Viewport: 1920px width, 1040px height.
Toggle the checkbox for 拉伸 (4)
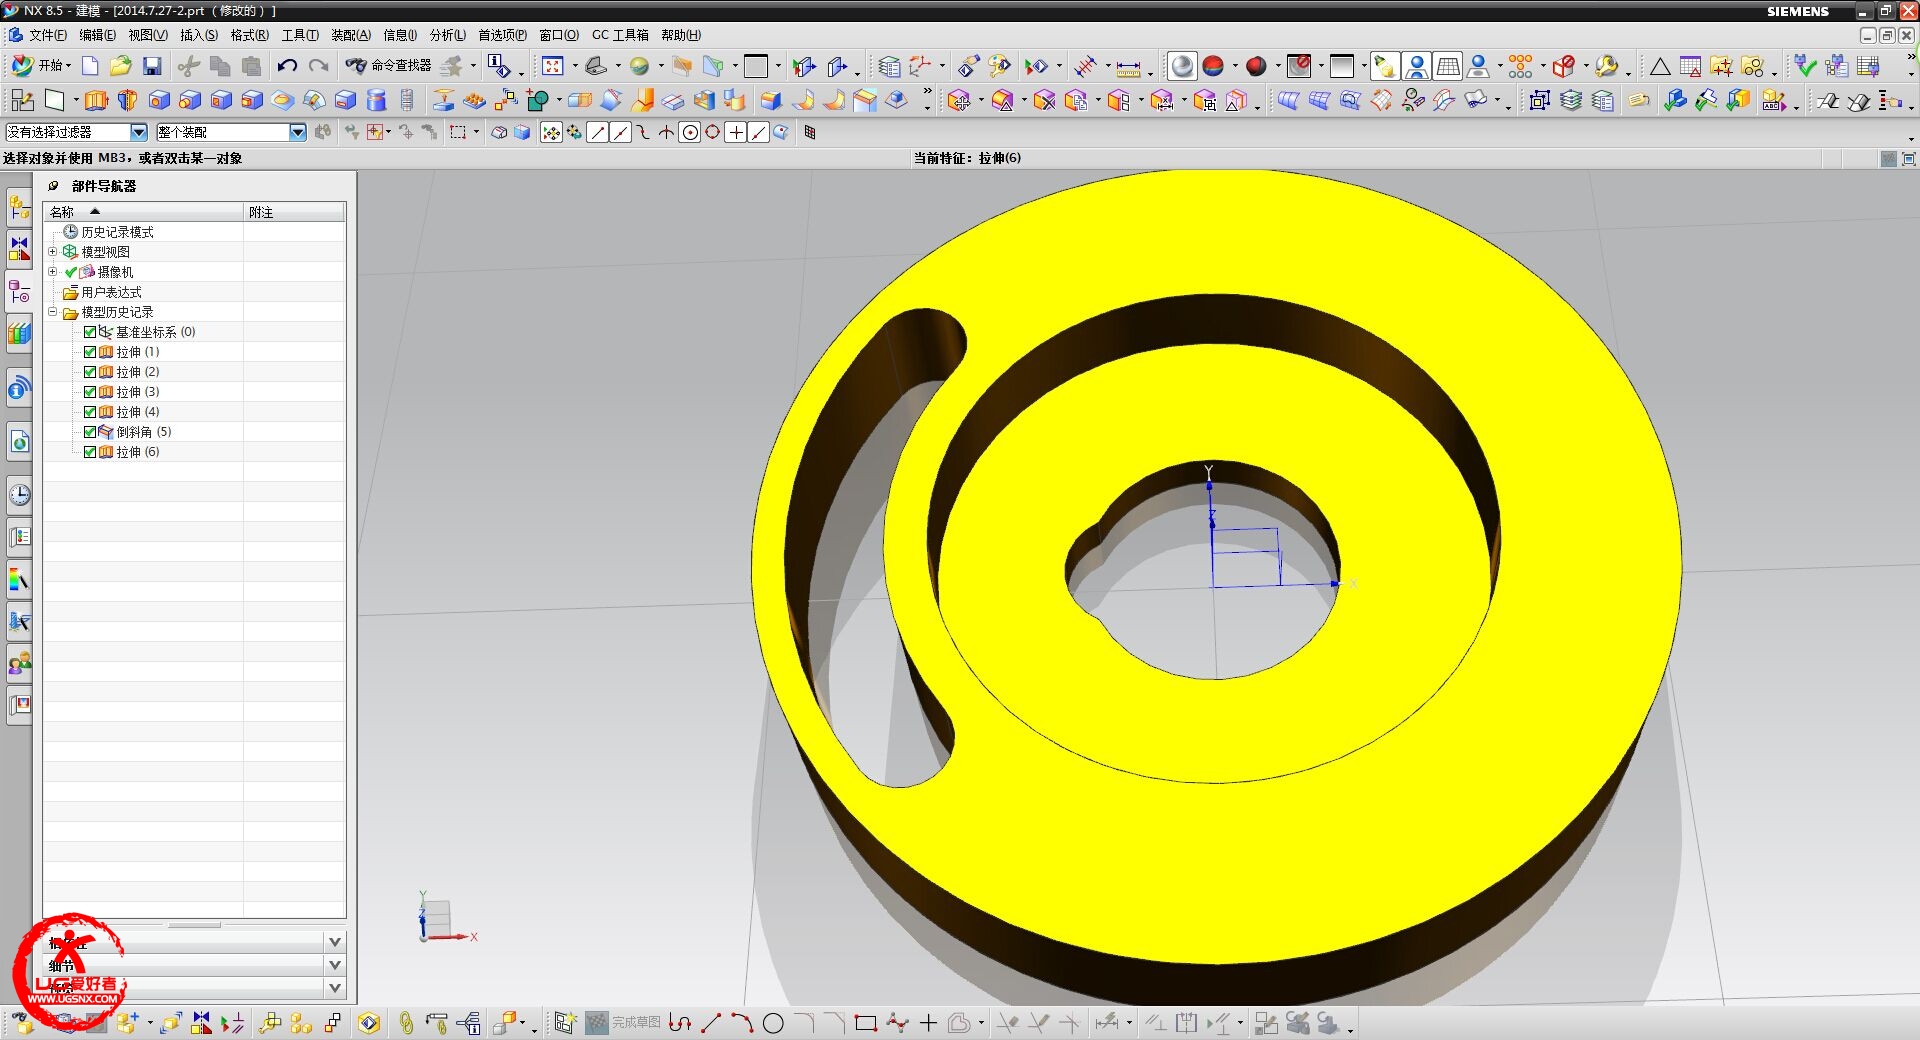click(x=90, y=412)
